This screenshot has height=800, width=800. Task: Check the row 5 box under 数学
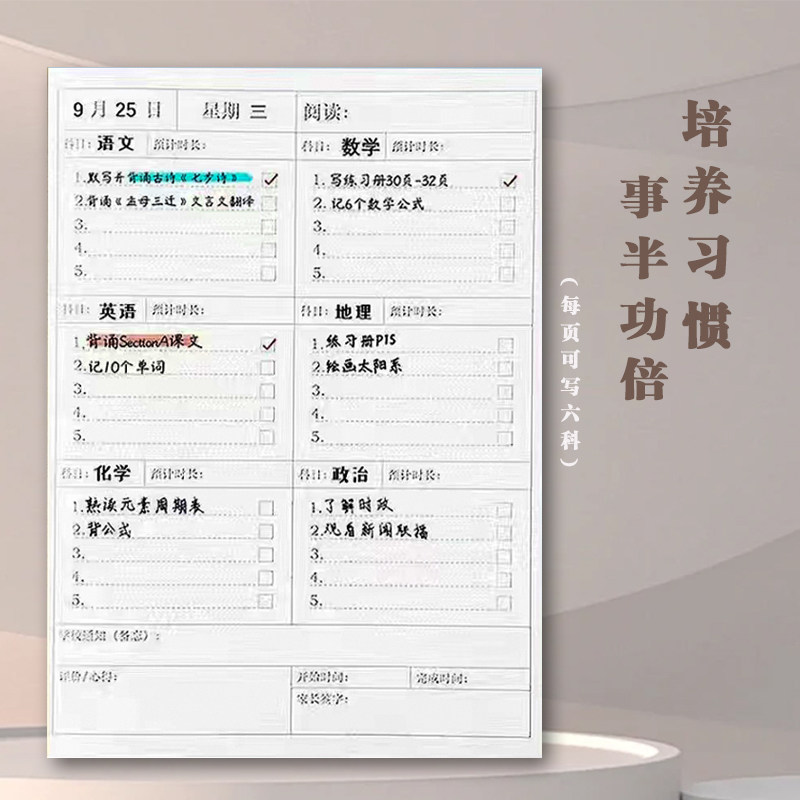tap(507, 274)
